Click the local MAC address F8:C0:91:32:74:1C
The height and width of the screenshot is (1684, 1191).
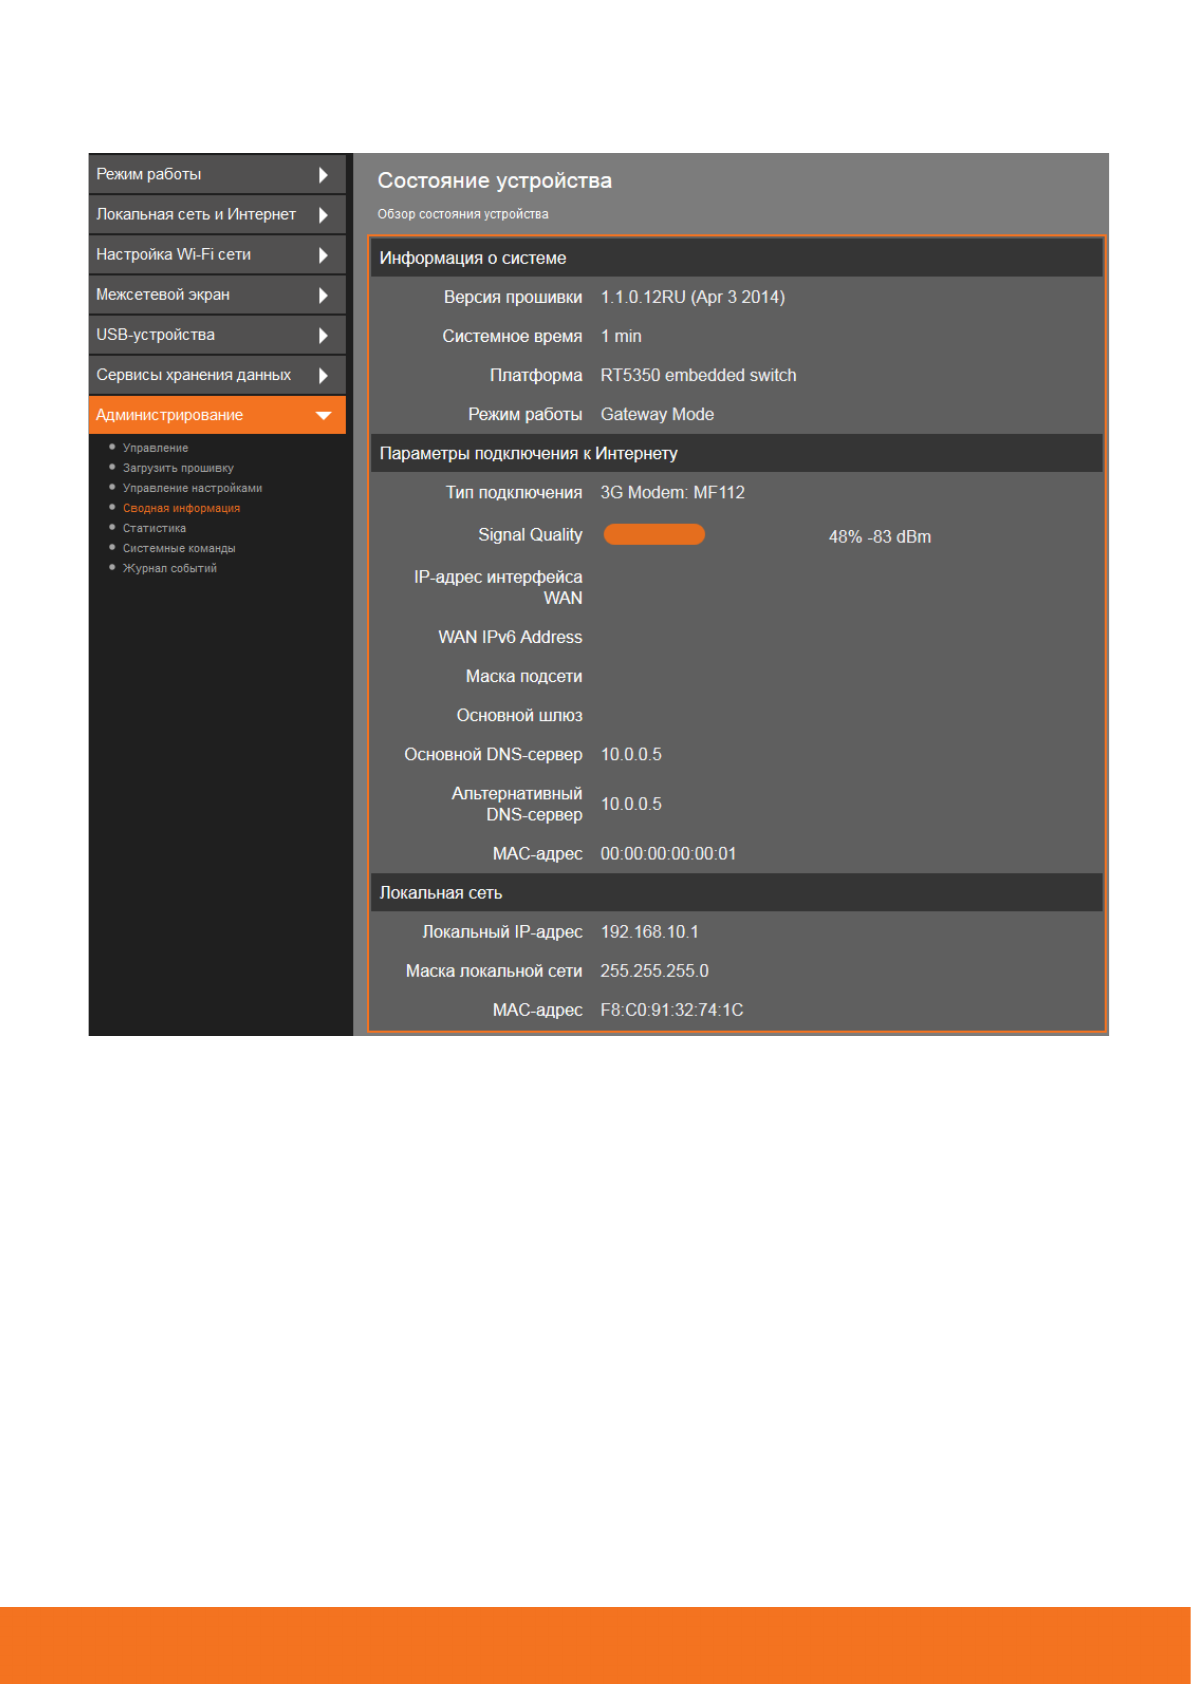[671, 1010]
